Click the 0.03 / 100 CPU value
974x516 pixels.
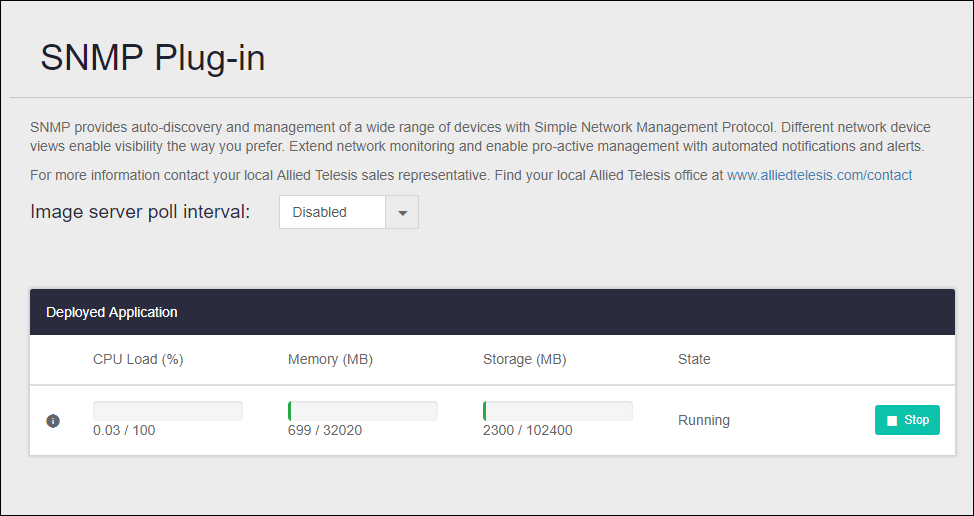tap(124, 431)
